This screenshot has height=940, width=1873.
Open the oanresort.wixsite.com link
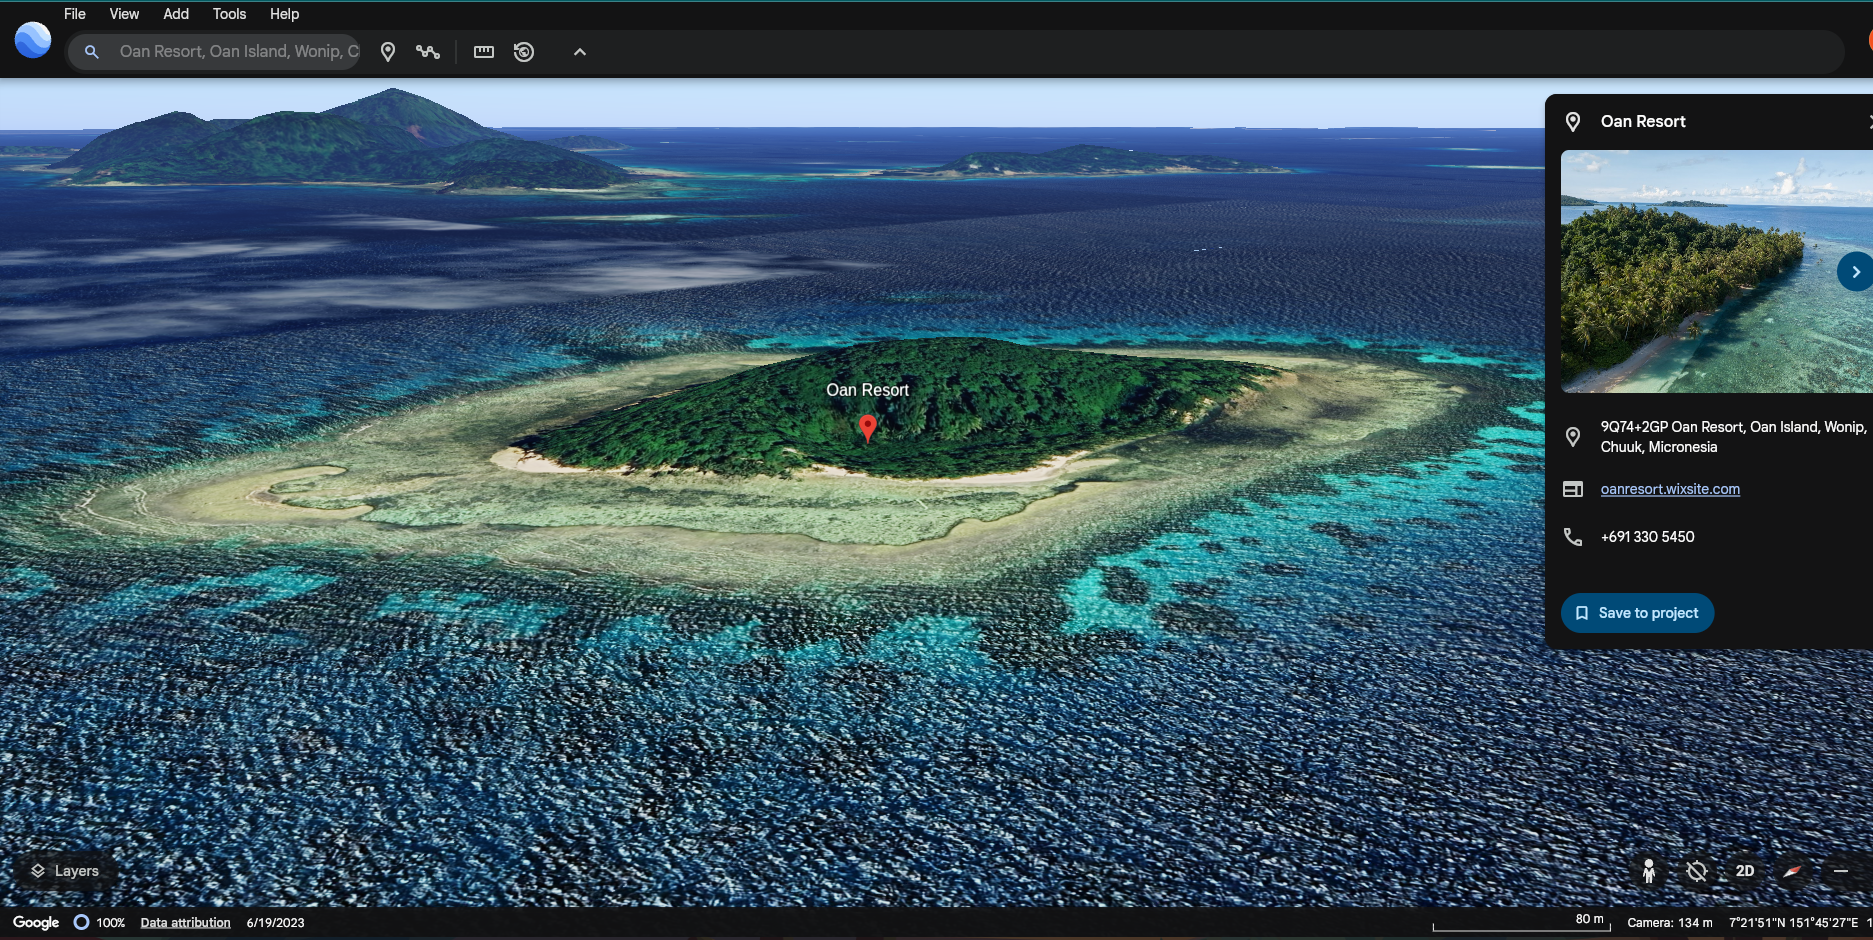click(x=1670, y=489)
